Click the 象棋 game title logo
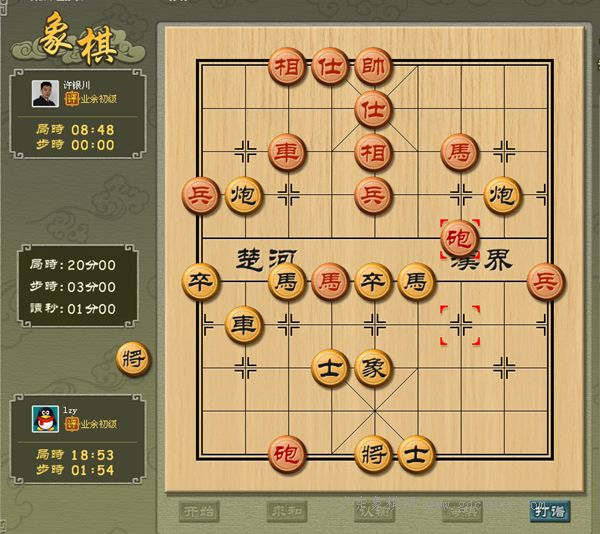Image resolution: width=600 pixels, height=534 pixels. [x=78, y=39]
